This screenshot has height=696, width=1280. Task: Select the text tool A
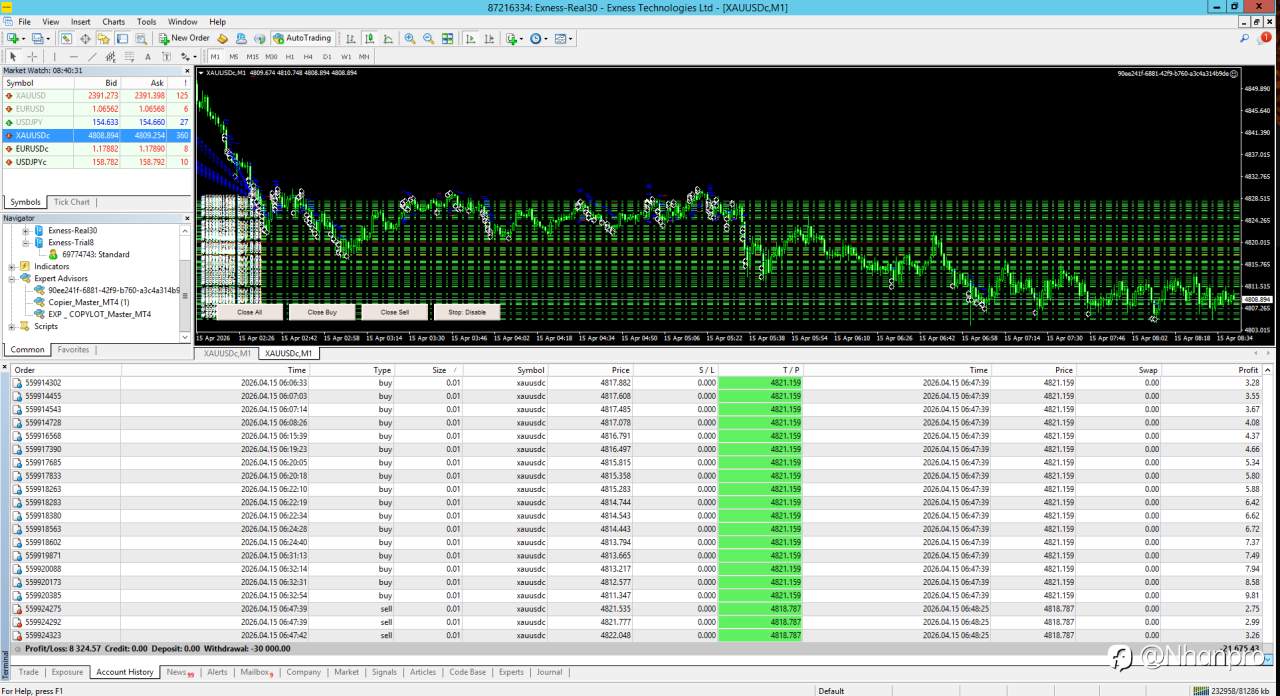148,56
